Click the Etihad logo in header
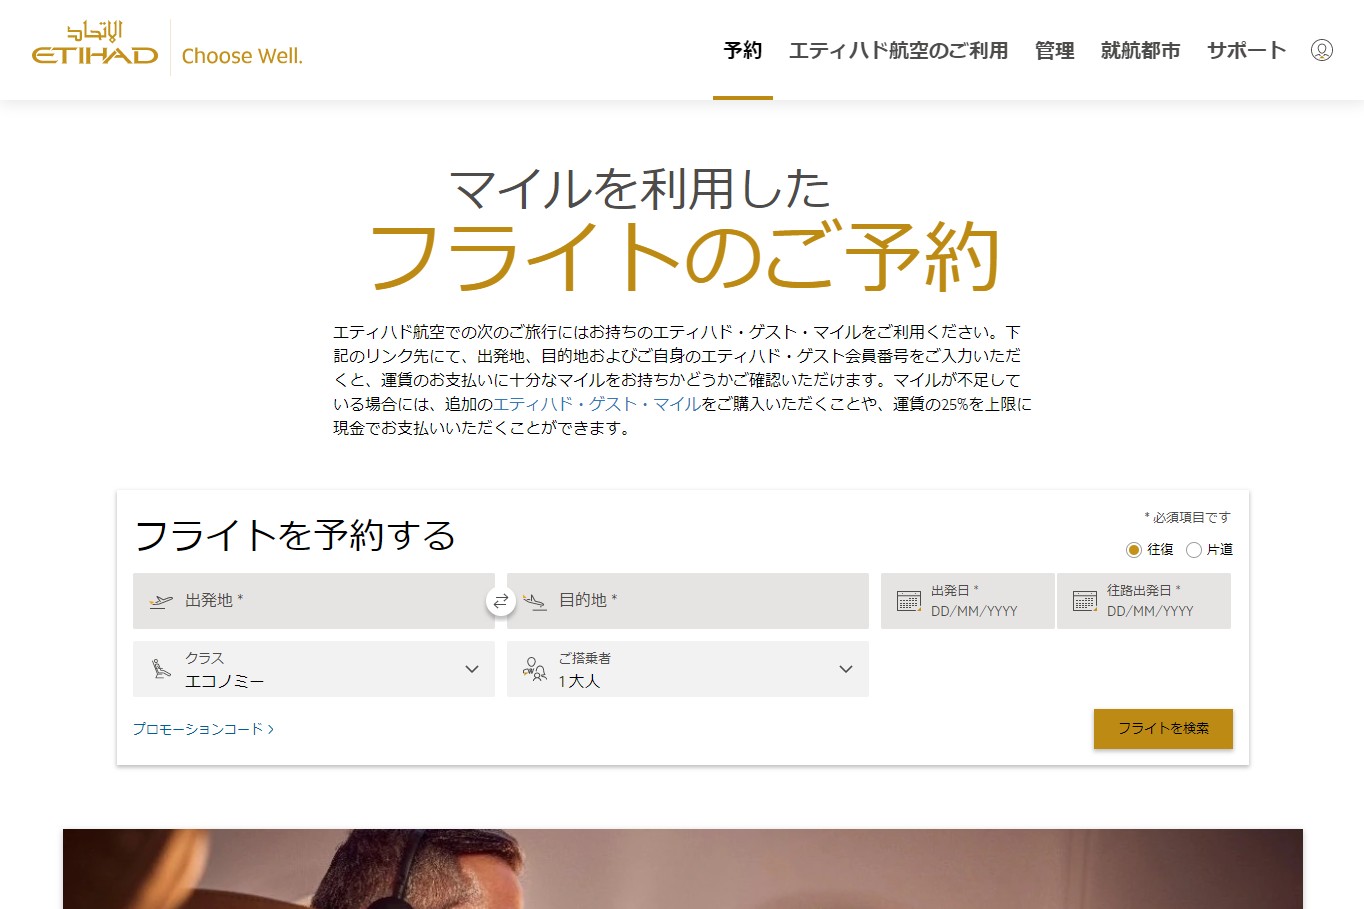This screenshot has width=1364, height=909. [x=95, y=44]
